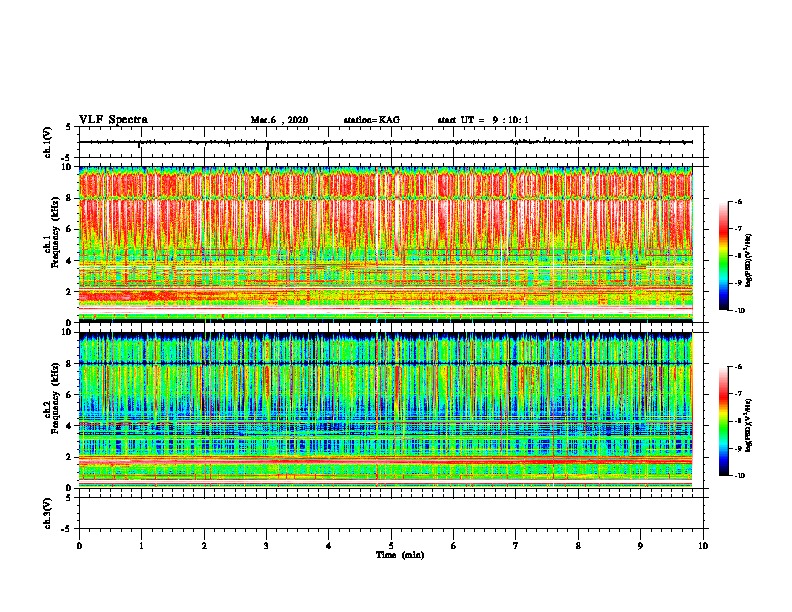Click the "4" minute tick on the time axis

(x=329, y=546)
